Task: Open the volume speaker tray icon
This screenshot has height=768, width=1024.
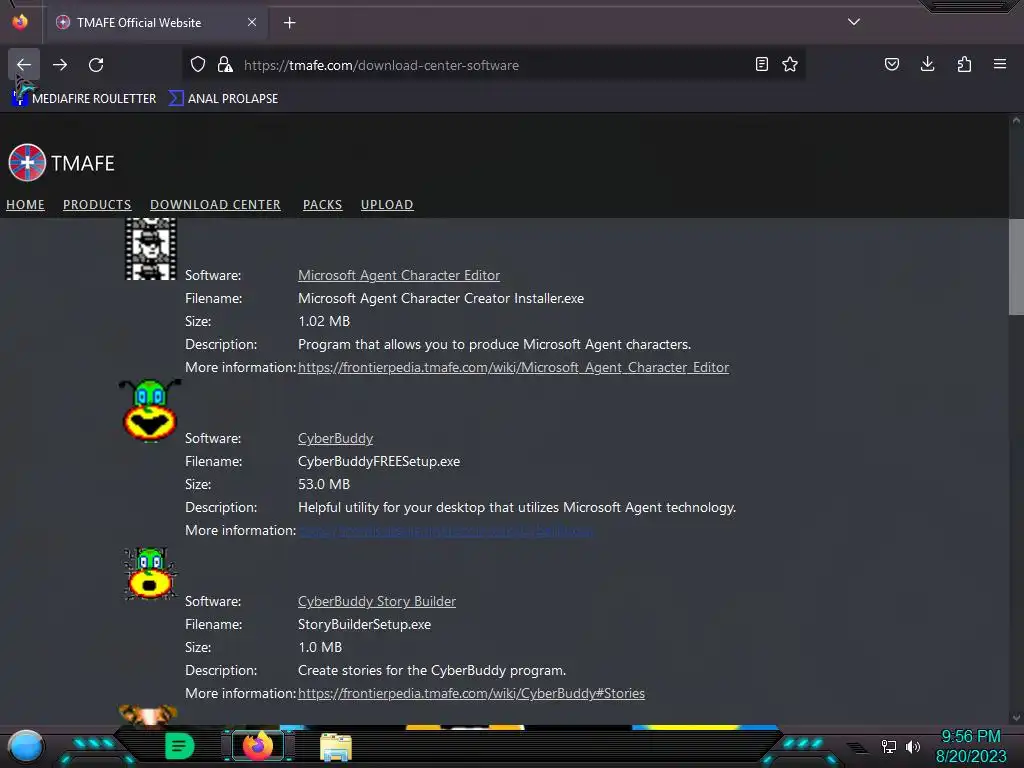Action: coord(913,746)
